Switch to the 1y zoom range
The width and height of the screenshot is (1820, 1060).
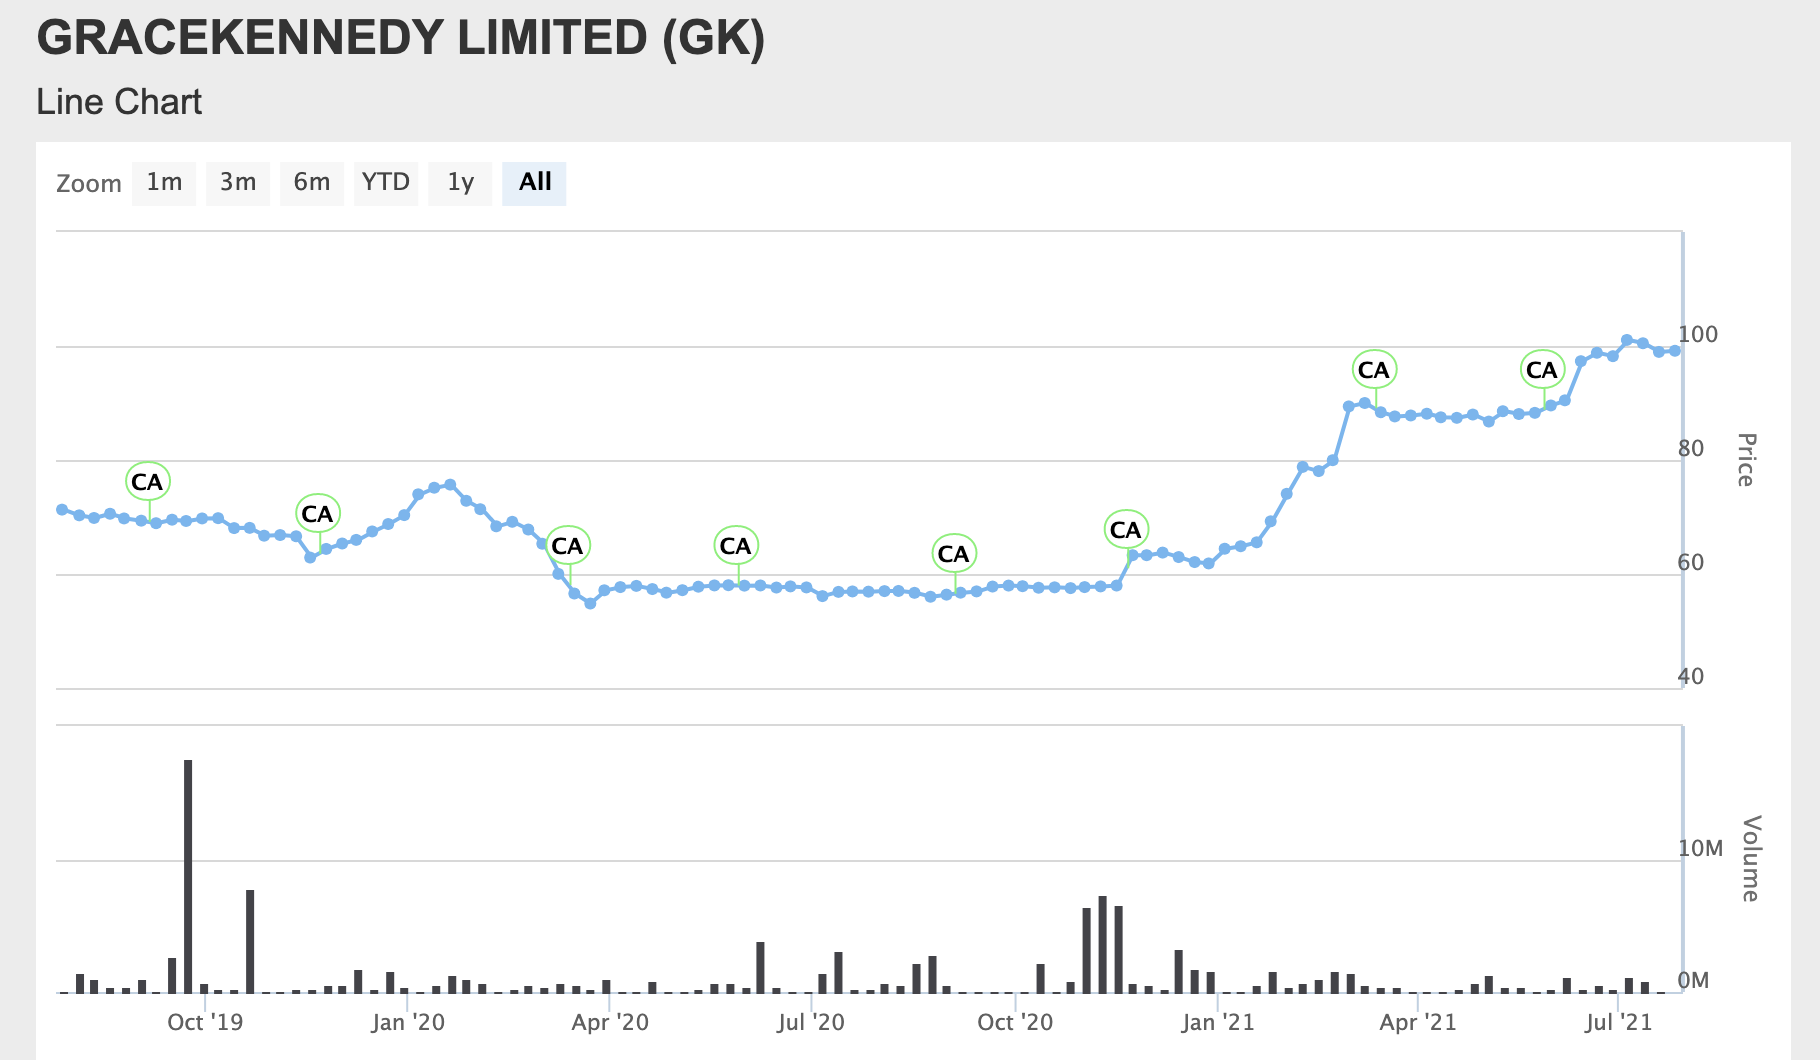tap(459, 182)
